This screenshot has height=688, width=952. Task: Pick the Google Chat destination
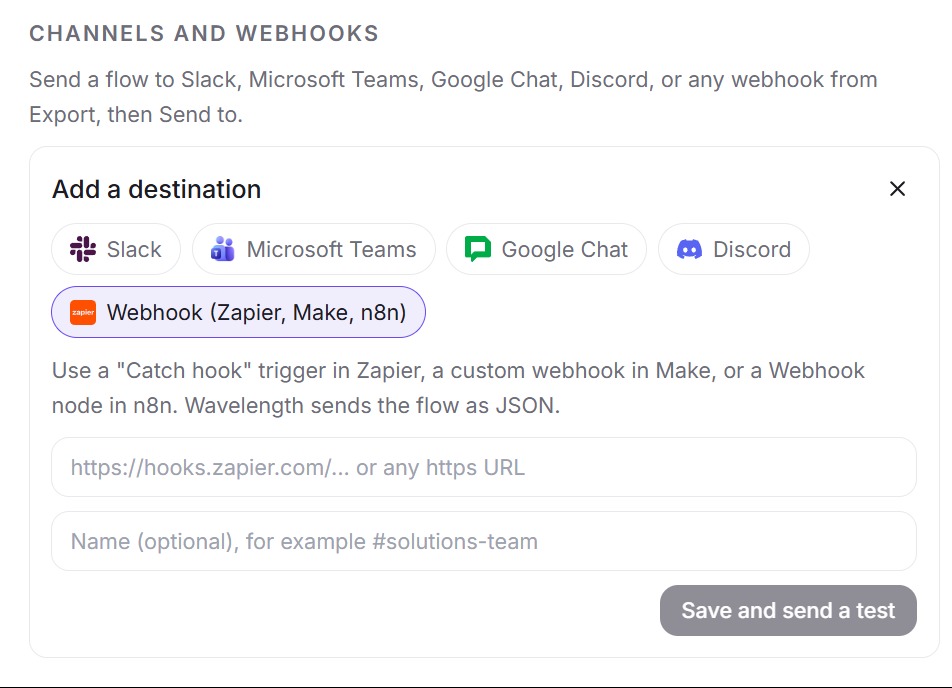[546, 249]
